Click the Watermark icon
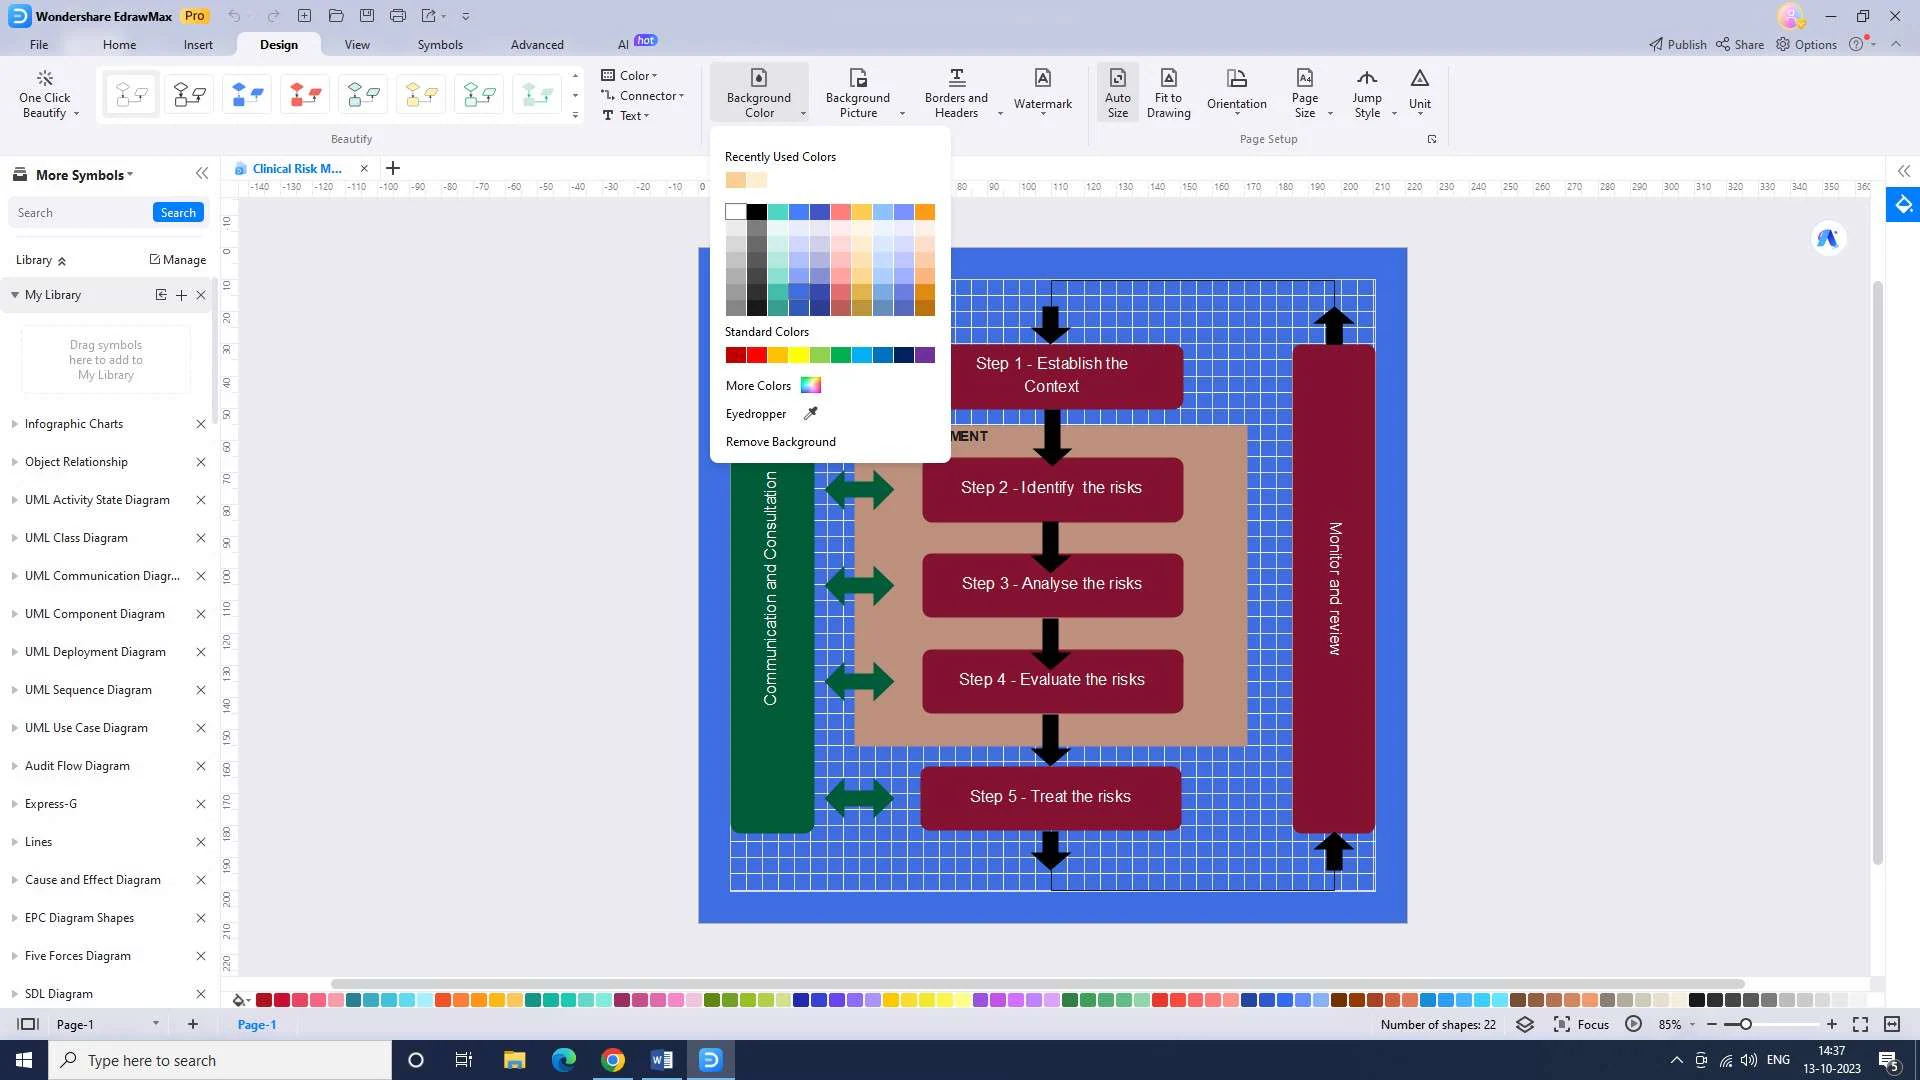Image resolution: width=1920 pixels, height=1080 pixels. 1042,80
